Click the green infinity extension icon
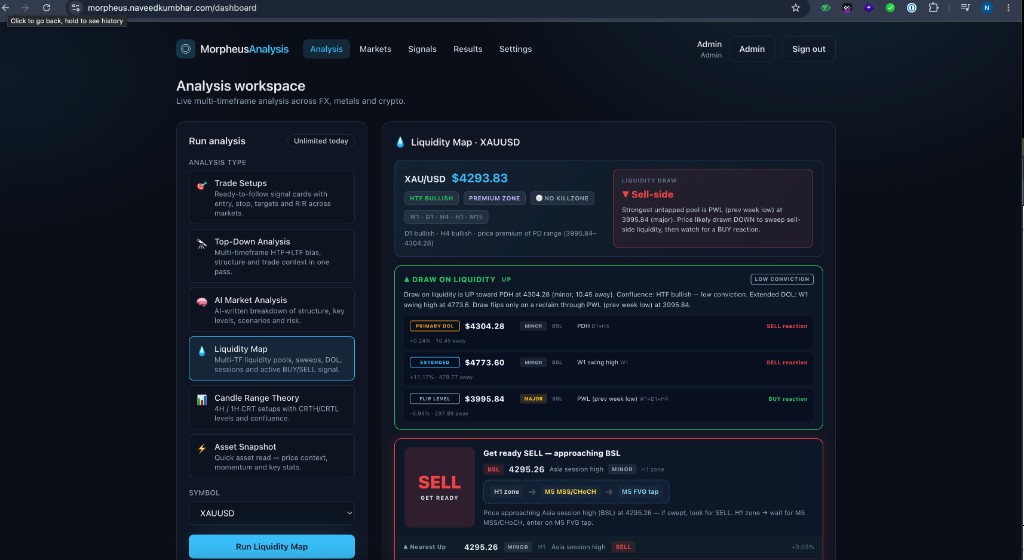Viewport: 1024px width, 560px height. [825, 8]
